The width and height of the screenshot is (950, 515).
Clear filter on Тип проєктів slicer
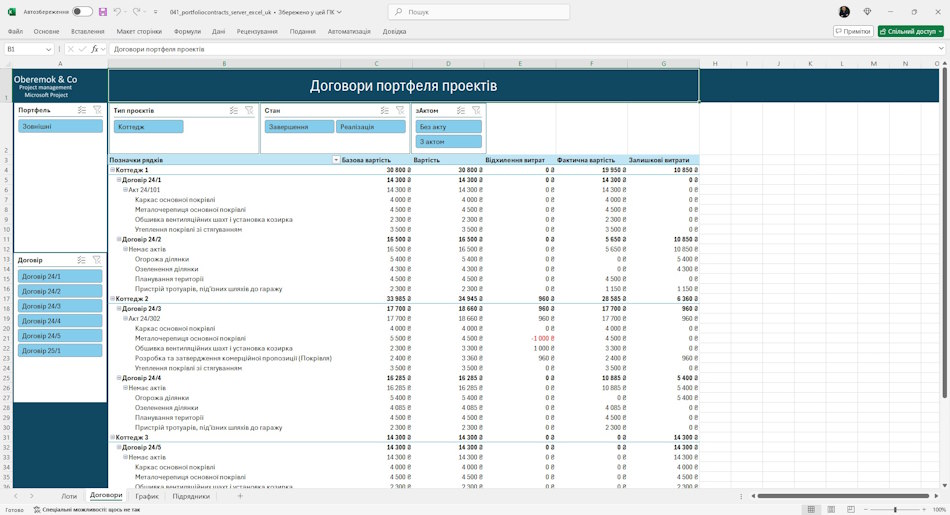point(249,110)
